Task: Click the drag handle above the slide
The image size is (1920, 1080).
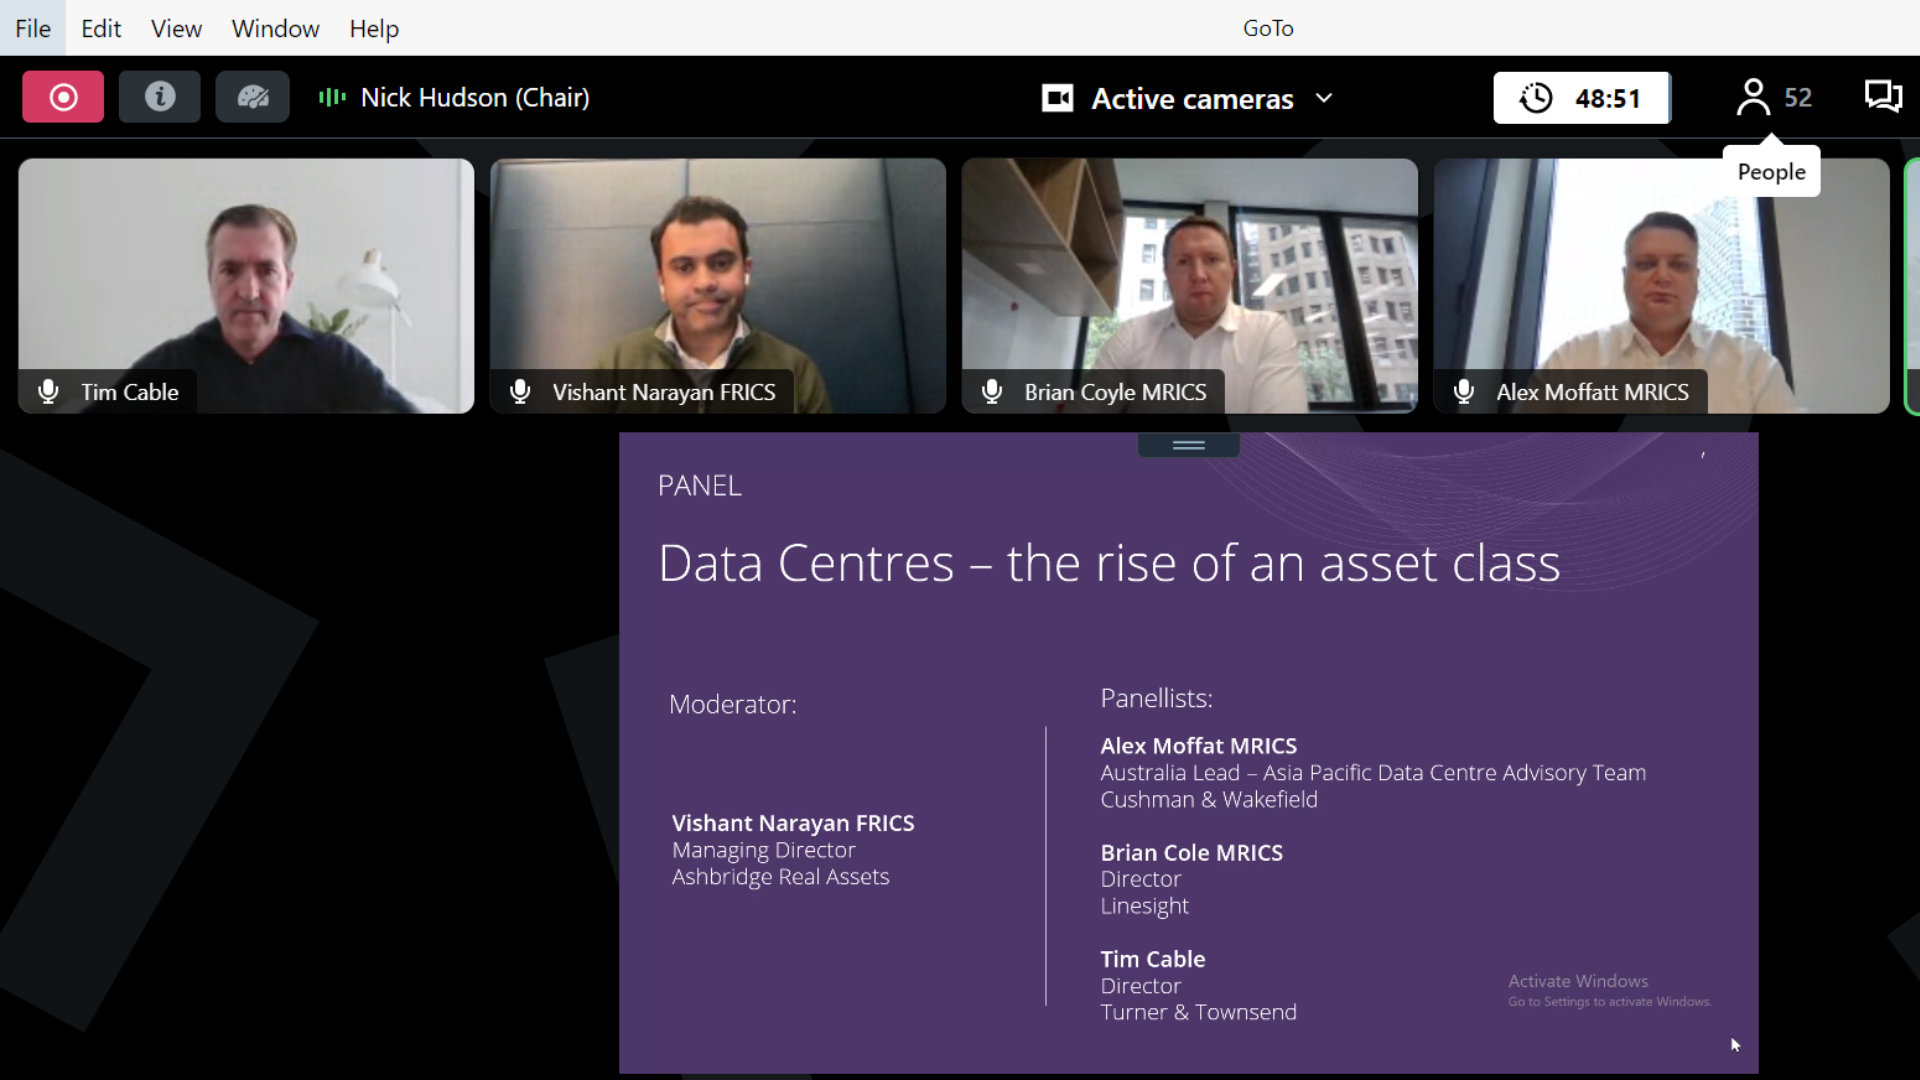Action: (x=1188, y=445)
